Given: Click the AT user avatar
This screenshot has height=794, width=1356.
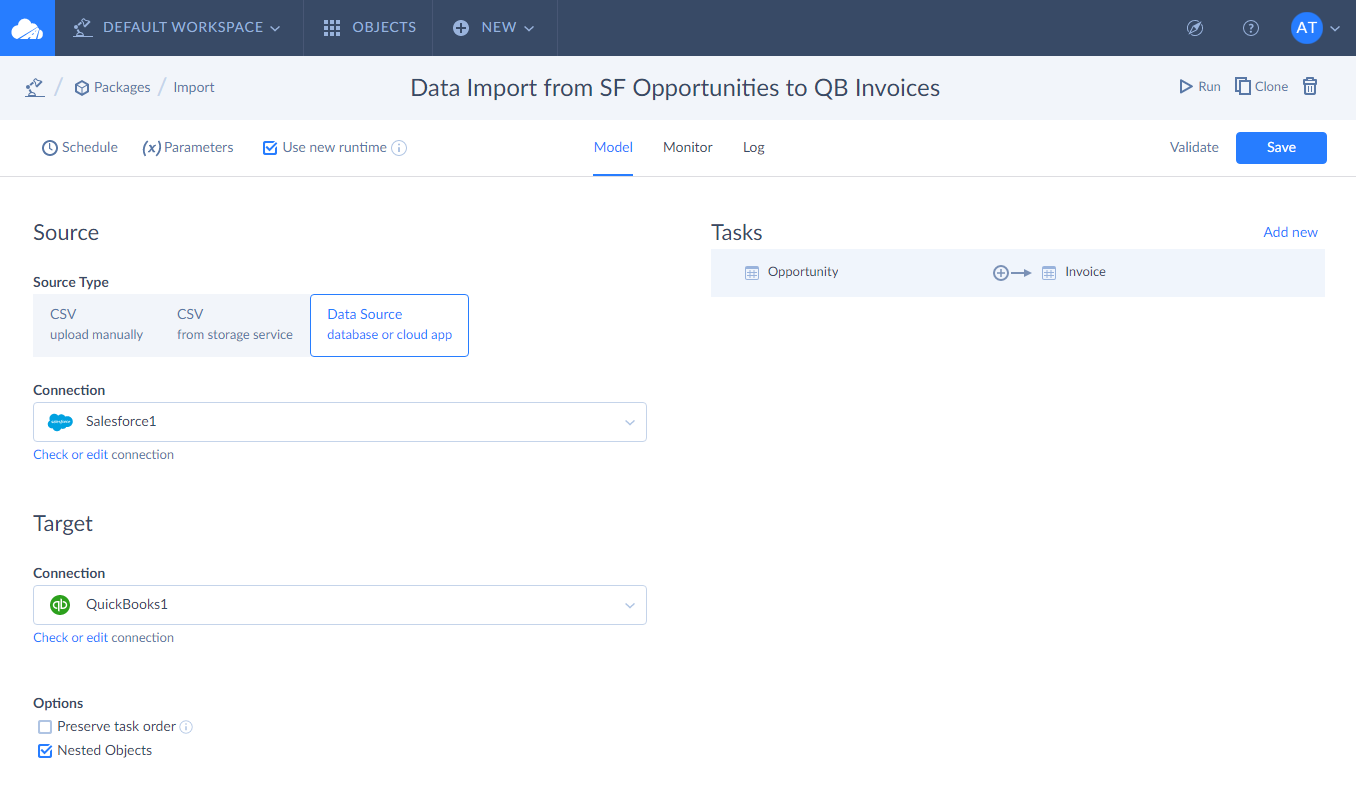Looking at the screenshot, I should (x=1306, y=28).
